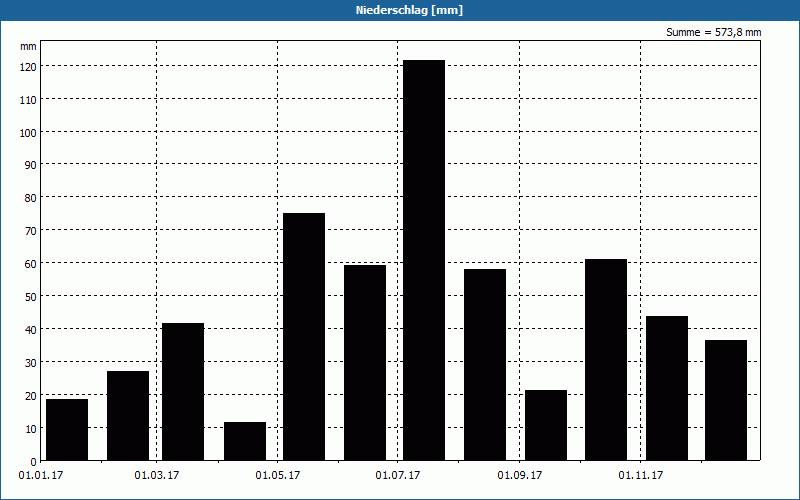Click the 70 y-axis value

tap(31, 231)
